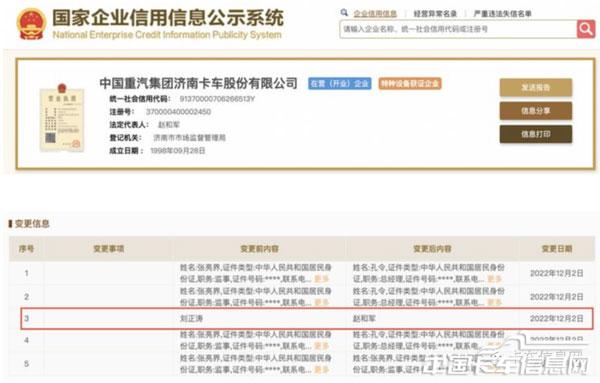This screenshot has height=383, width=600.
Task: Focus the enterprise name search input
Action: pyautogui.click(x=458, y=29)
